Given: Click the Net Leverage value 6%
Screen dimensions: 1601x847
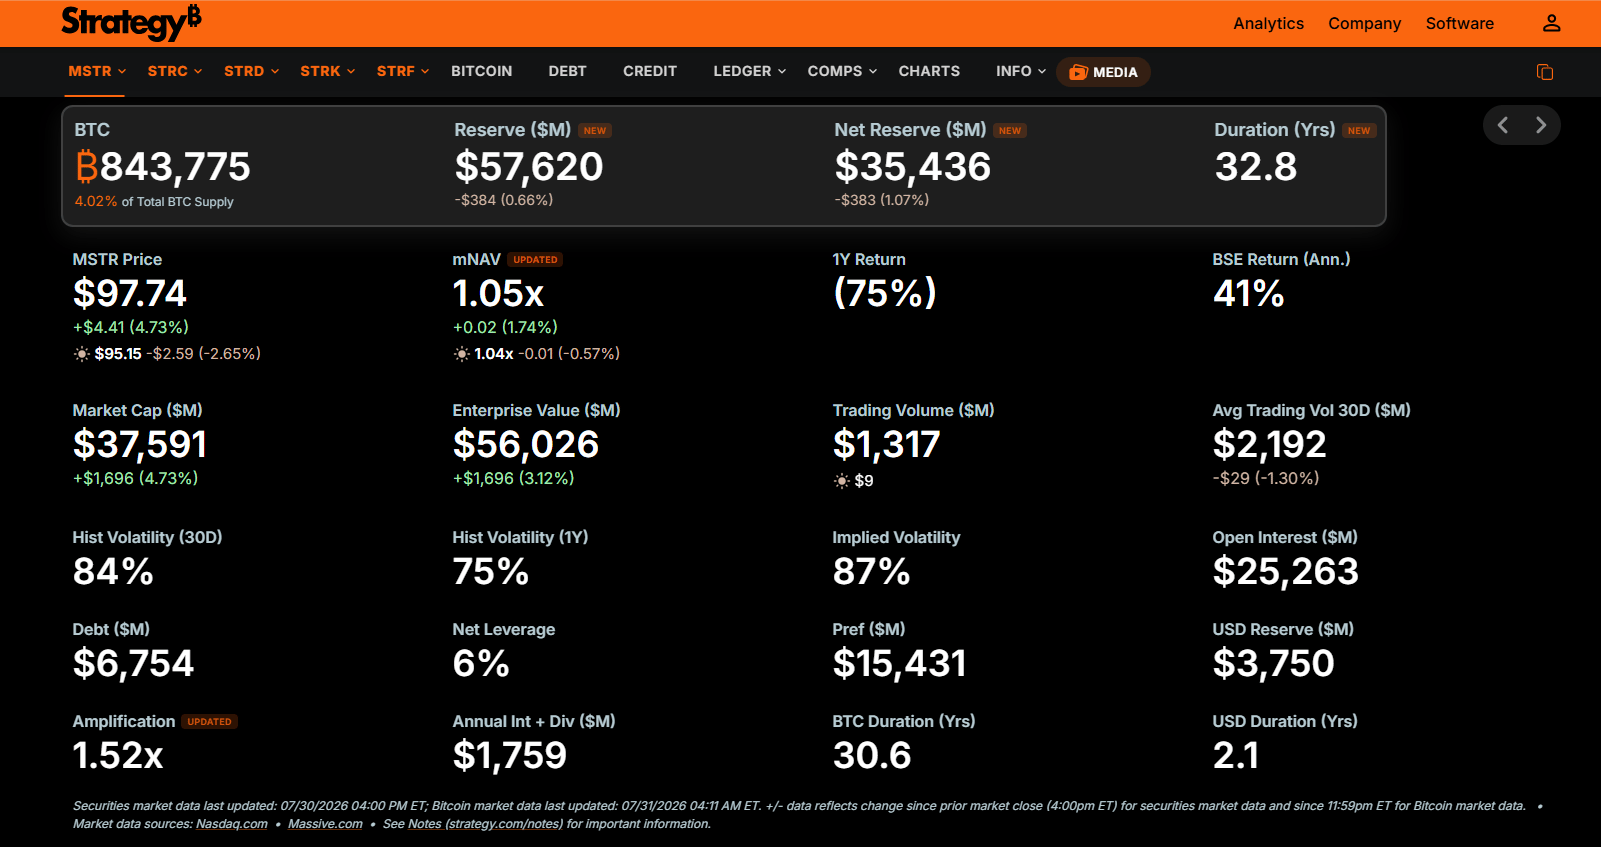Looking at the screenshot, I should click(481, 664).
